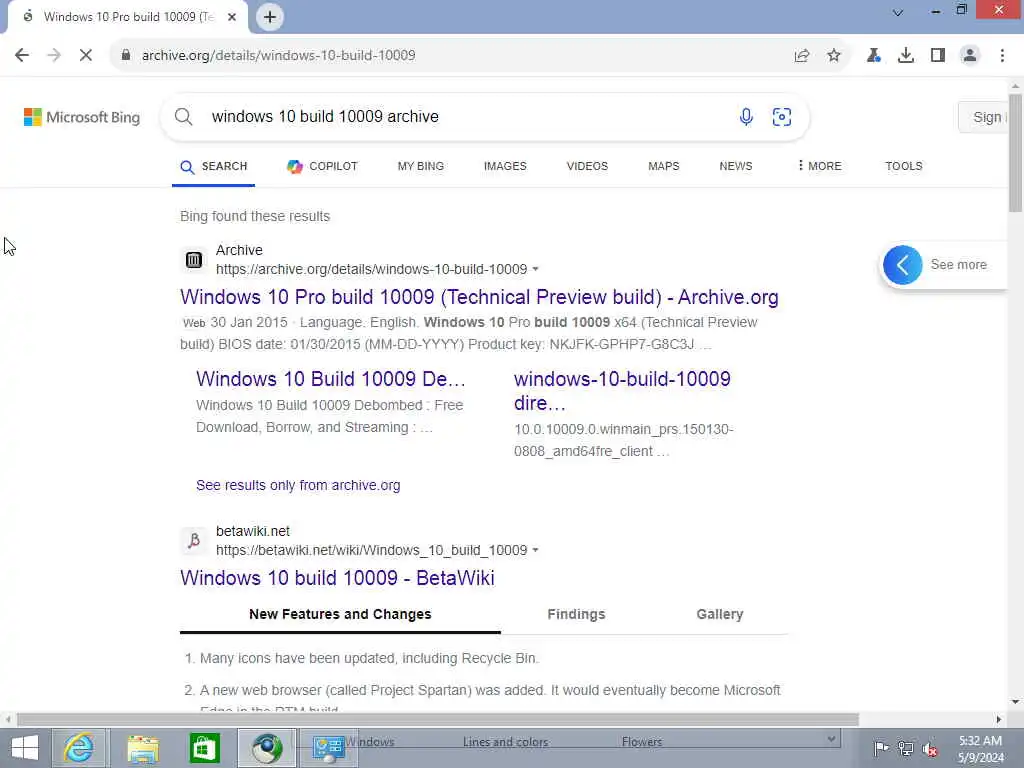
Task: Bookmark this page with star icon
Action: pyautogui.click(x=834, y=56)
